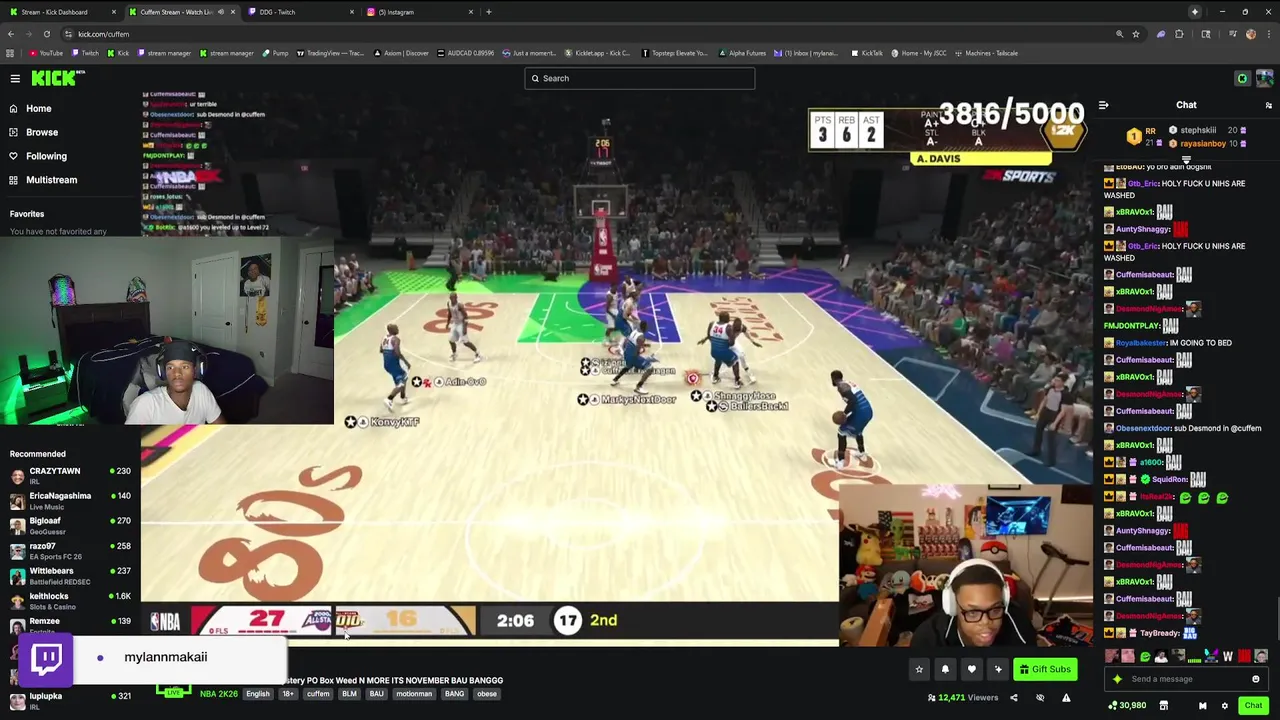Click the motionman stream tag
This screenshot has height=720, width=1280.
414,694
